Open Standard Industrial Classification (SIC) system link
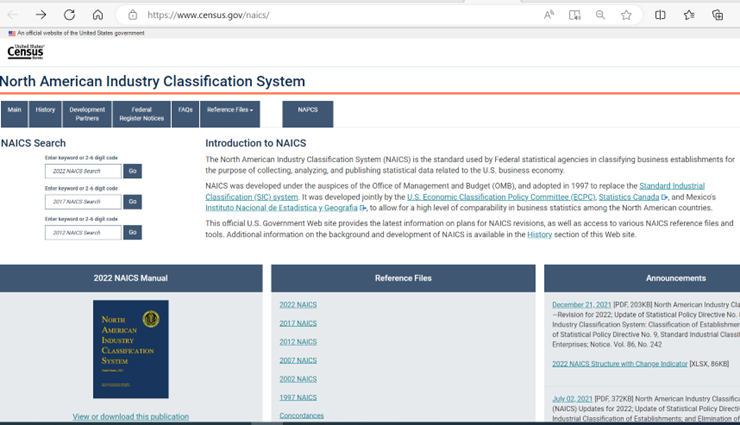 [672, 186]
